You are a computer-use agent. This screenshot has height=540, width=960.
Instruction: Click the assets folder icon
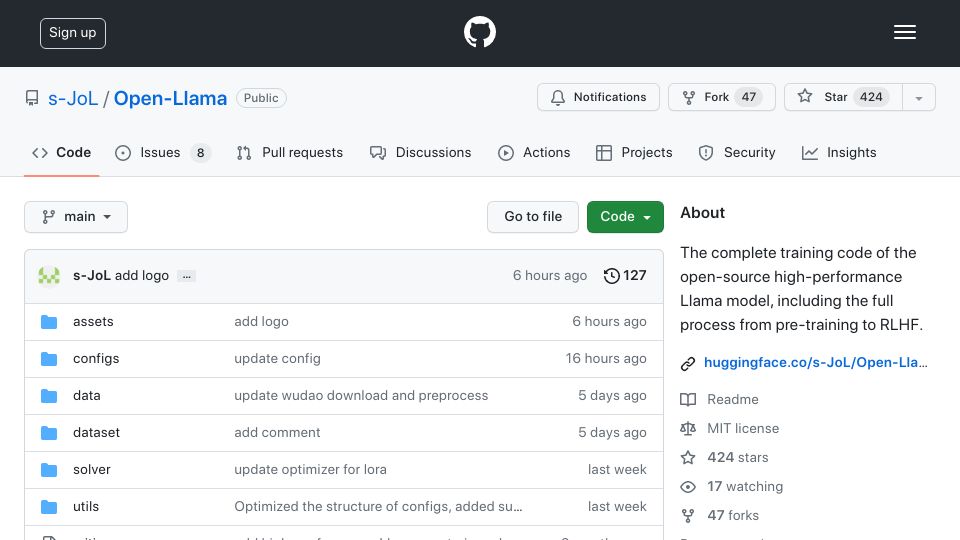(x=49, y=322)
